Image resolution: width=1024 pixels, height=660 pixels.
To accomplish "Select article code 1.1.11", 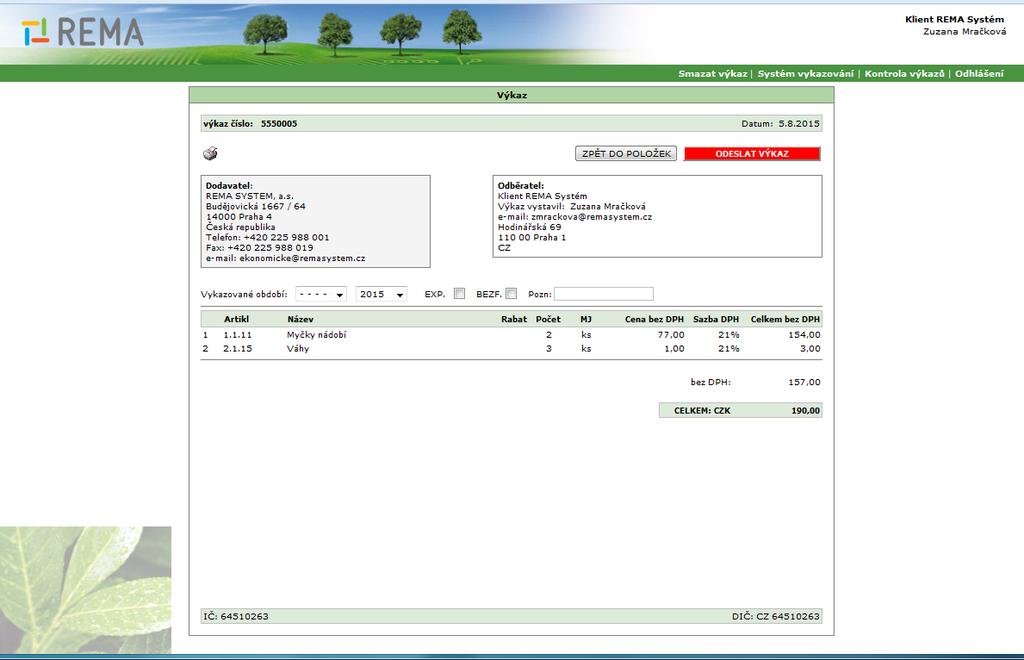I will tap(237, 335).
